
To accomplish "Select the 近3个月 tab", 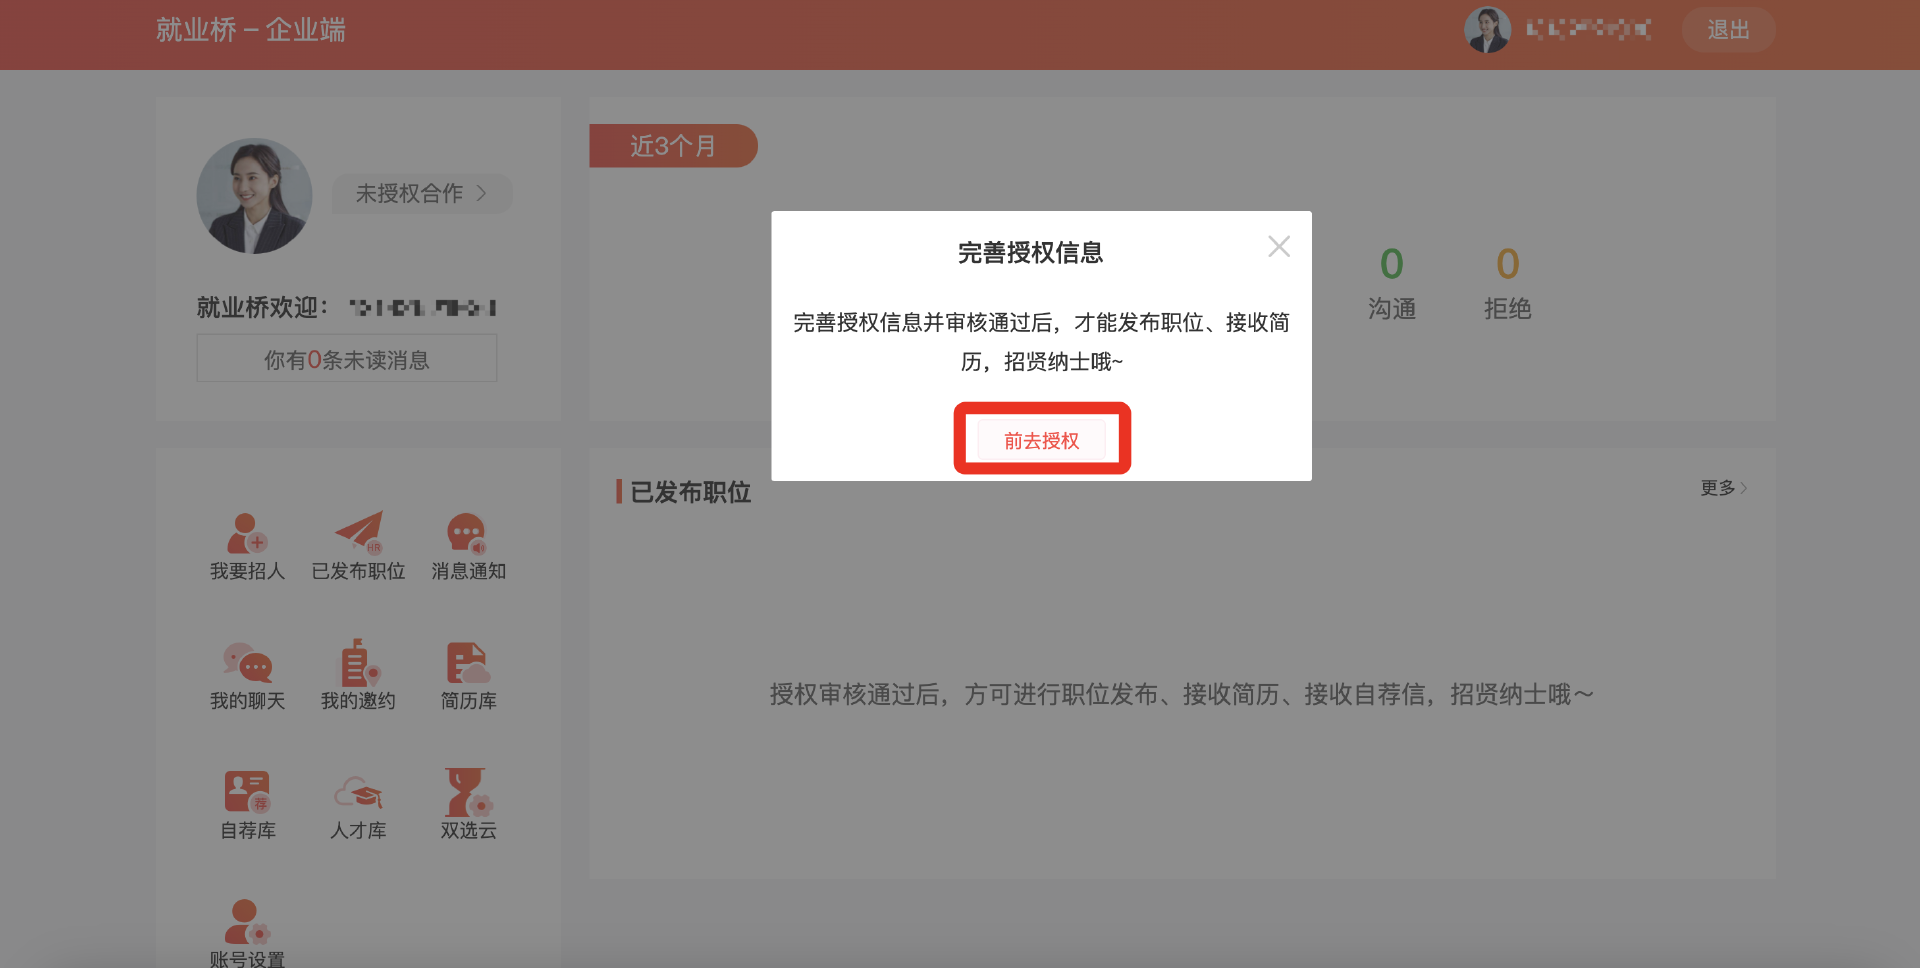I will point(672,146).
